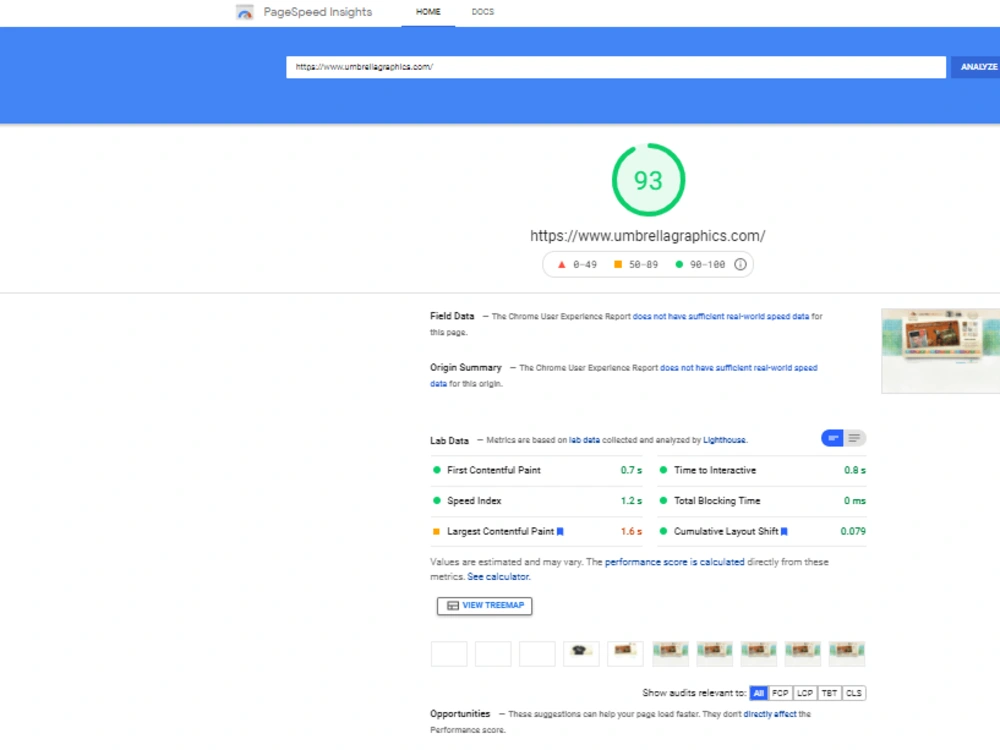Open the See calculator link
The height and width of the screenshot is (750, 1000).
(498, 577)
